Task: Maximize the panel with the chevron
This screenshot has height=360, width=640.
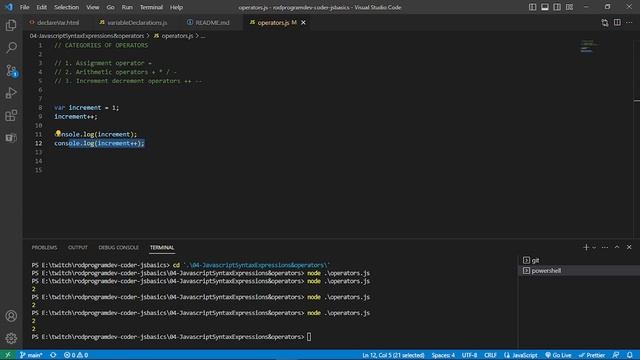Action: tap(617, 247)
